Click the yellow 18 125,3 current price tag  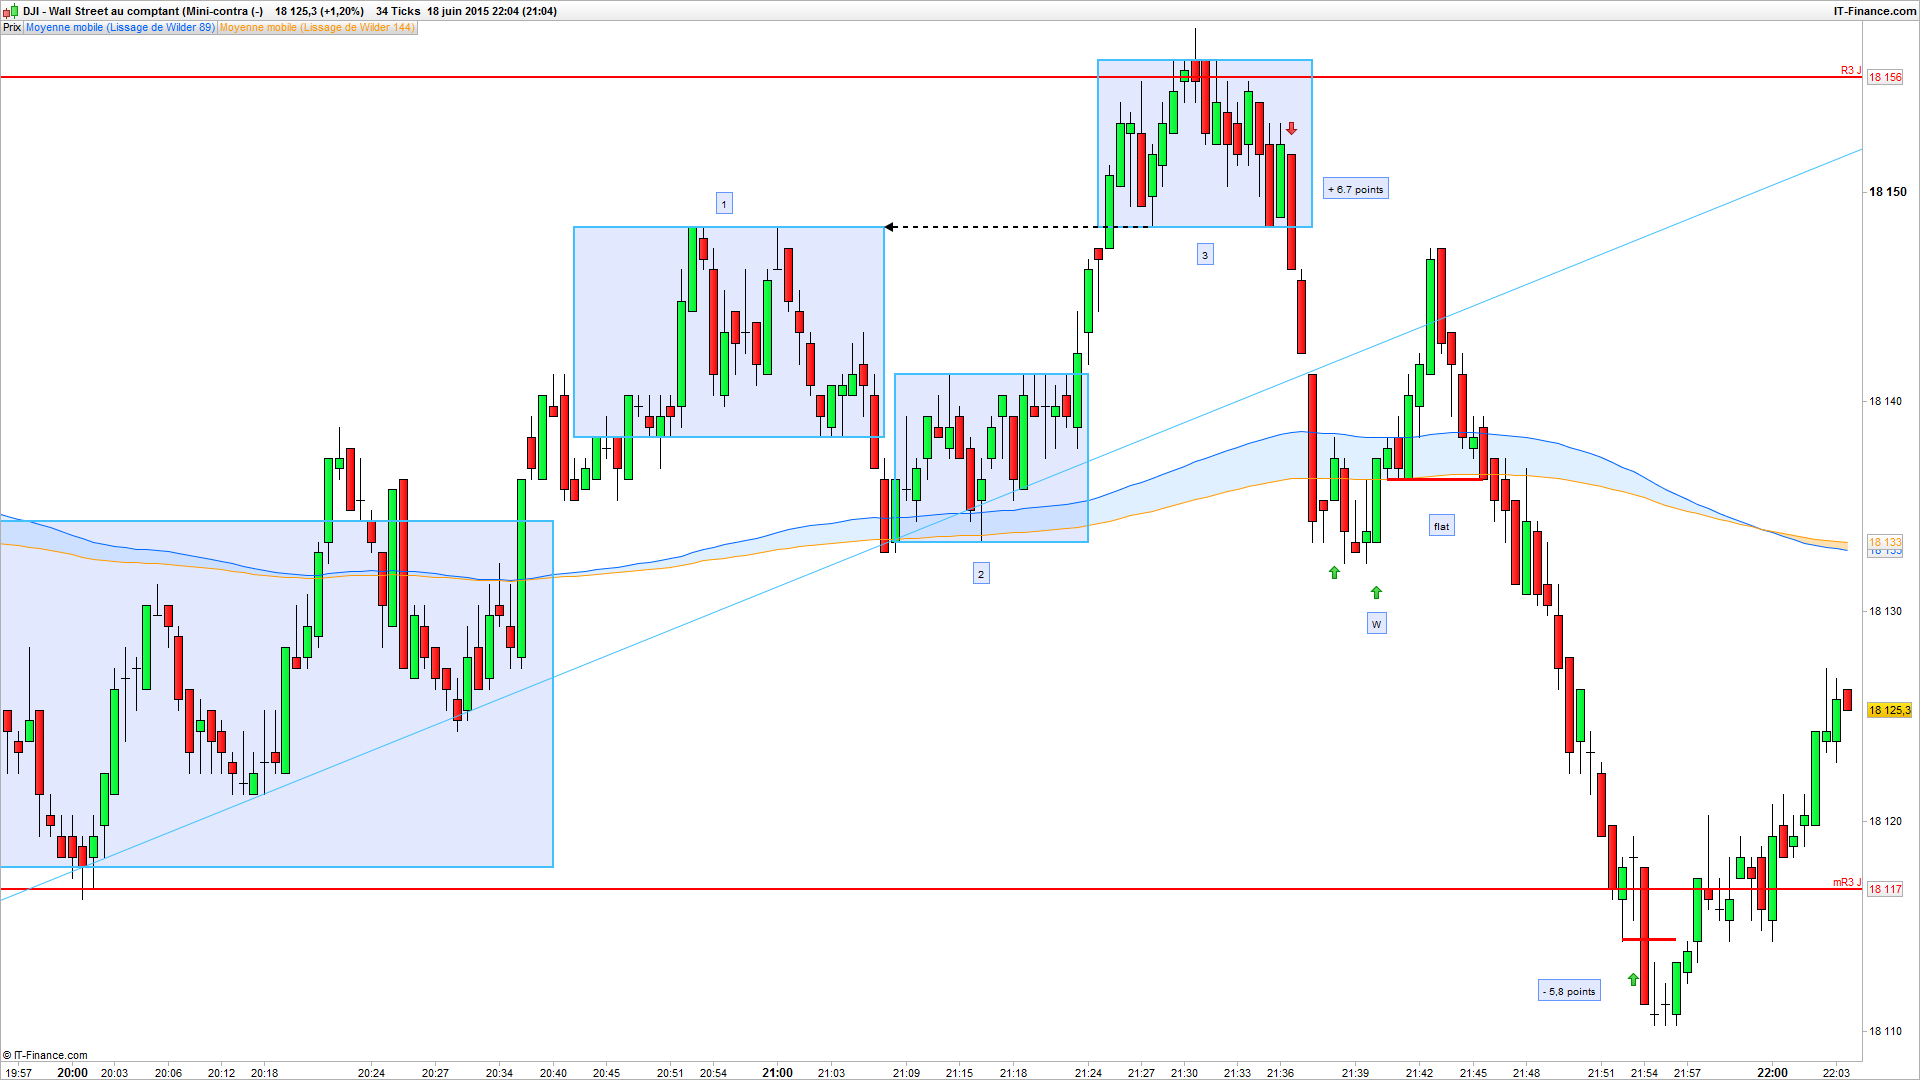pos(1889,710)
